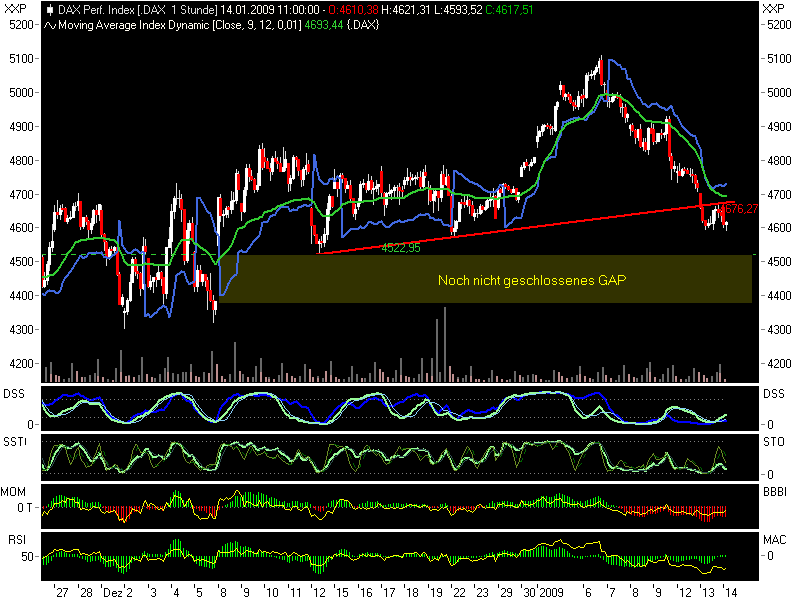Select the SSTI indicator panel label

15,443
